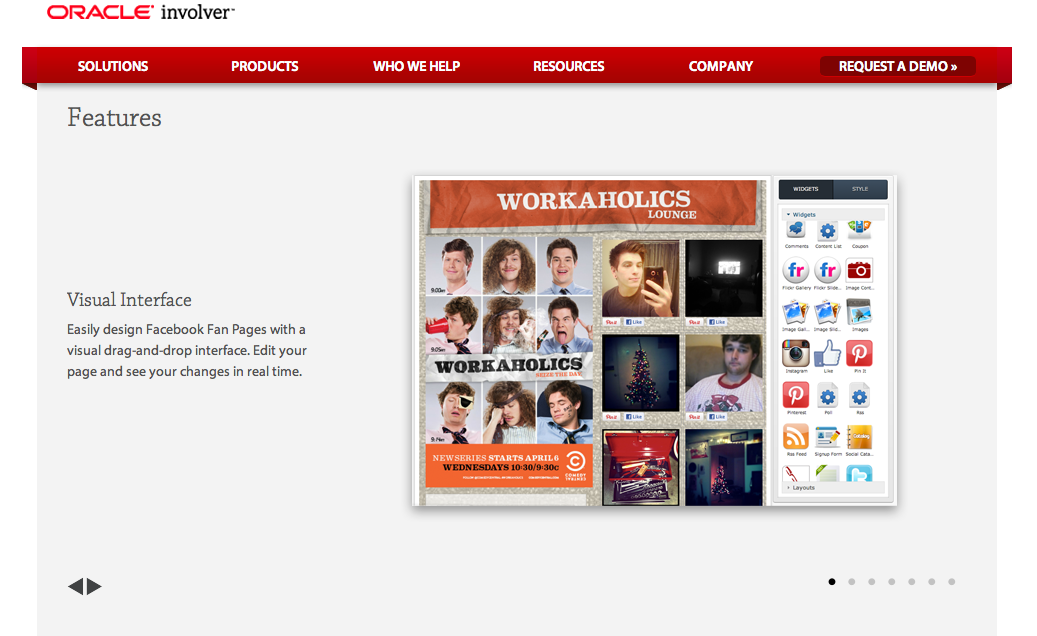The height and width of the screenshot is (636, 1037).
Task: Click the Oracle Involver logo
Action: 140,12
